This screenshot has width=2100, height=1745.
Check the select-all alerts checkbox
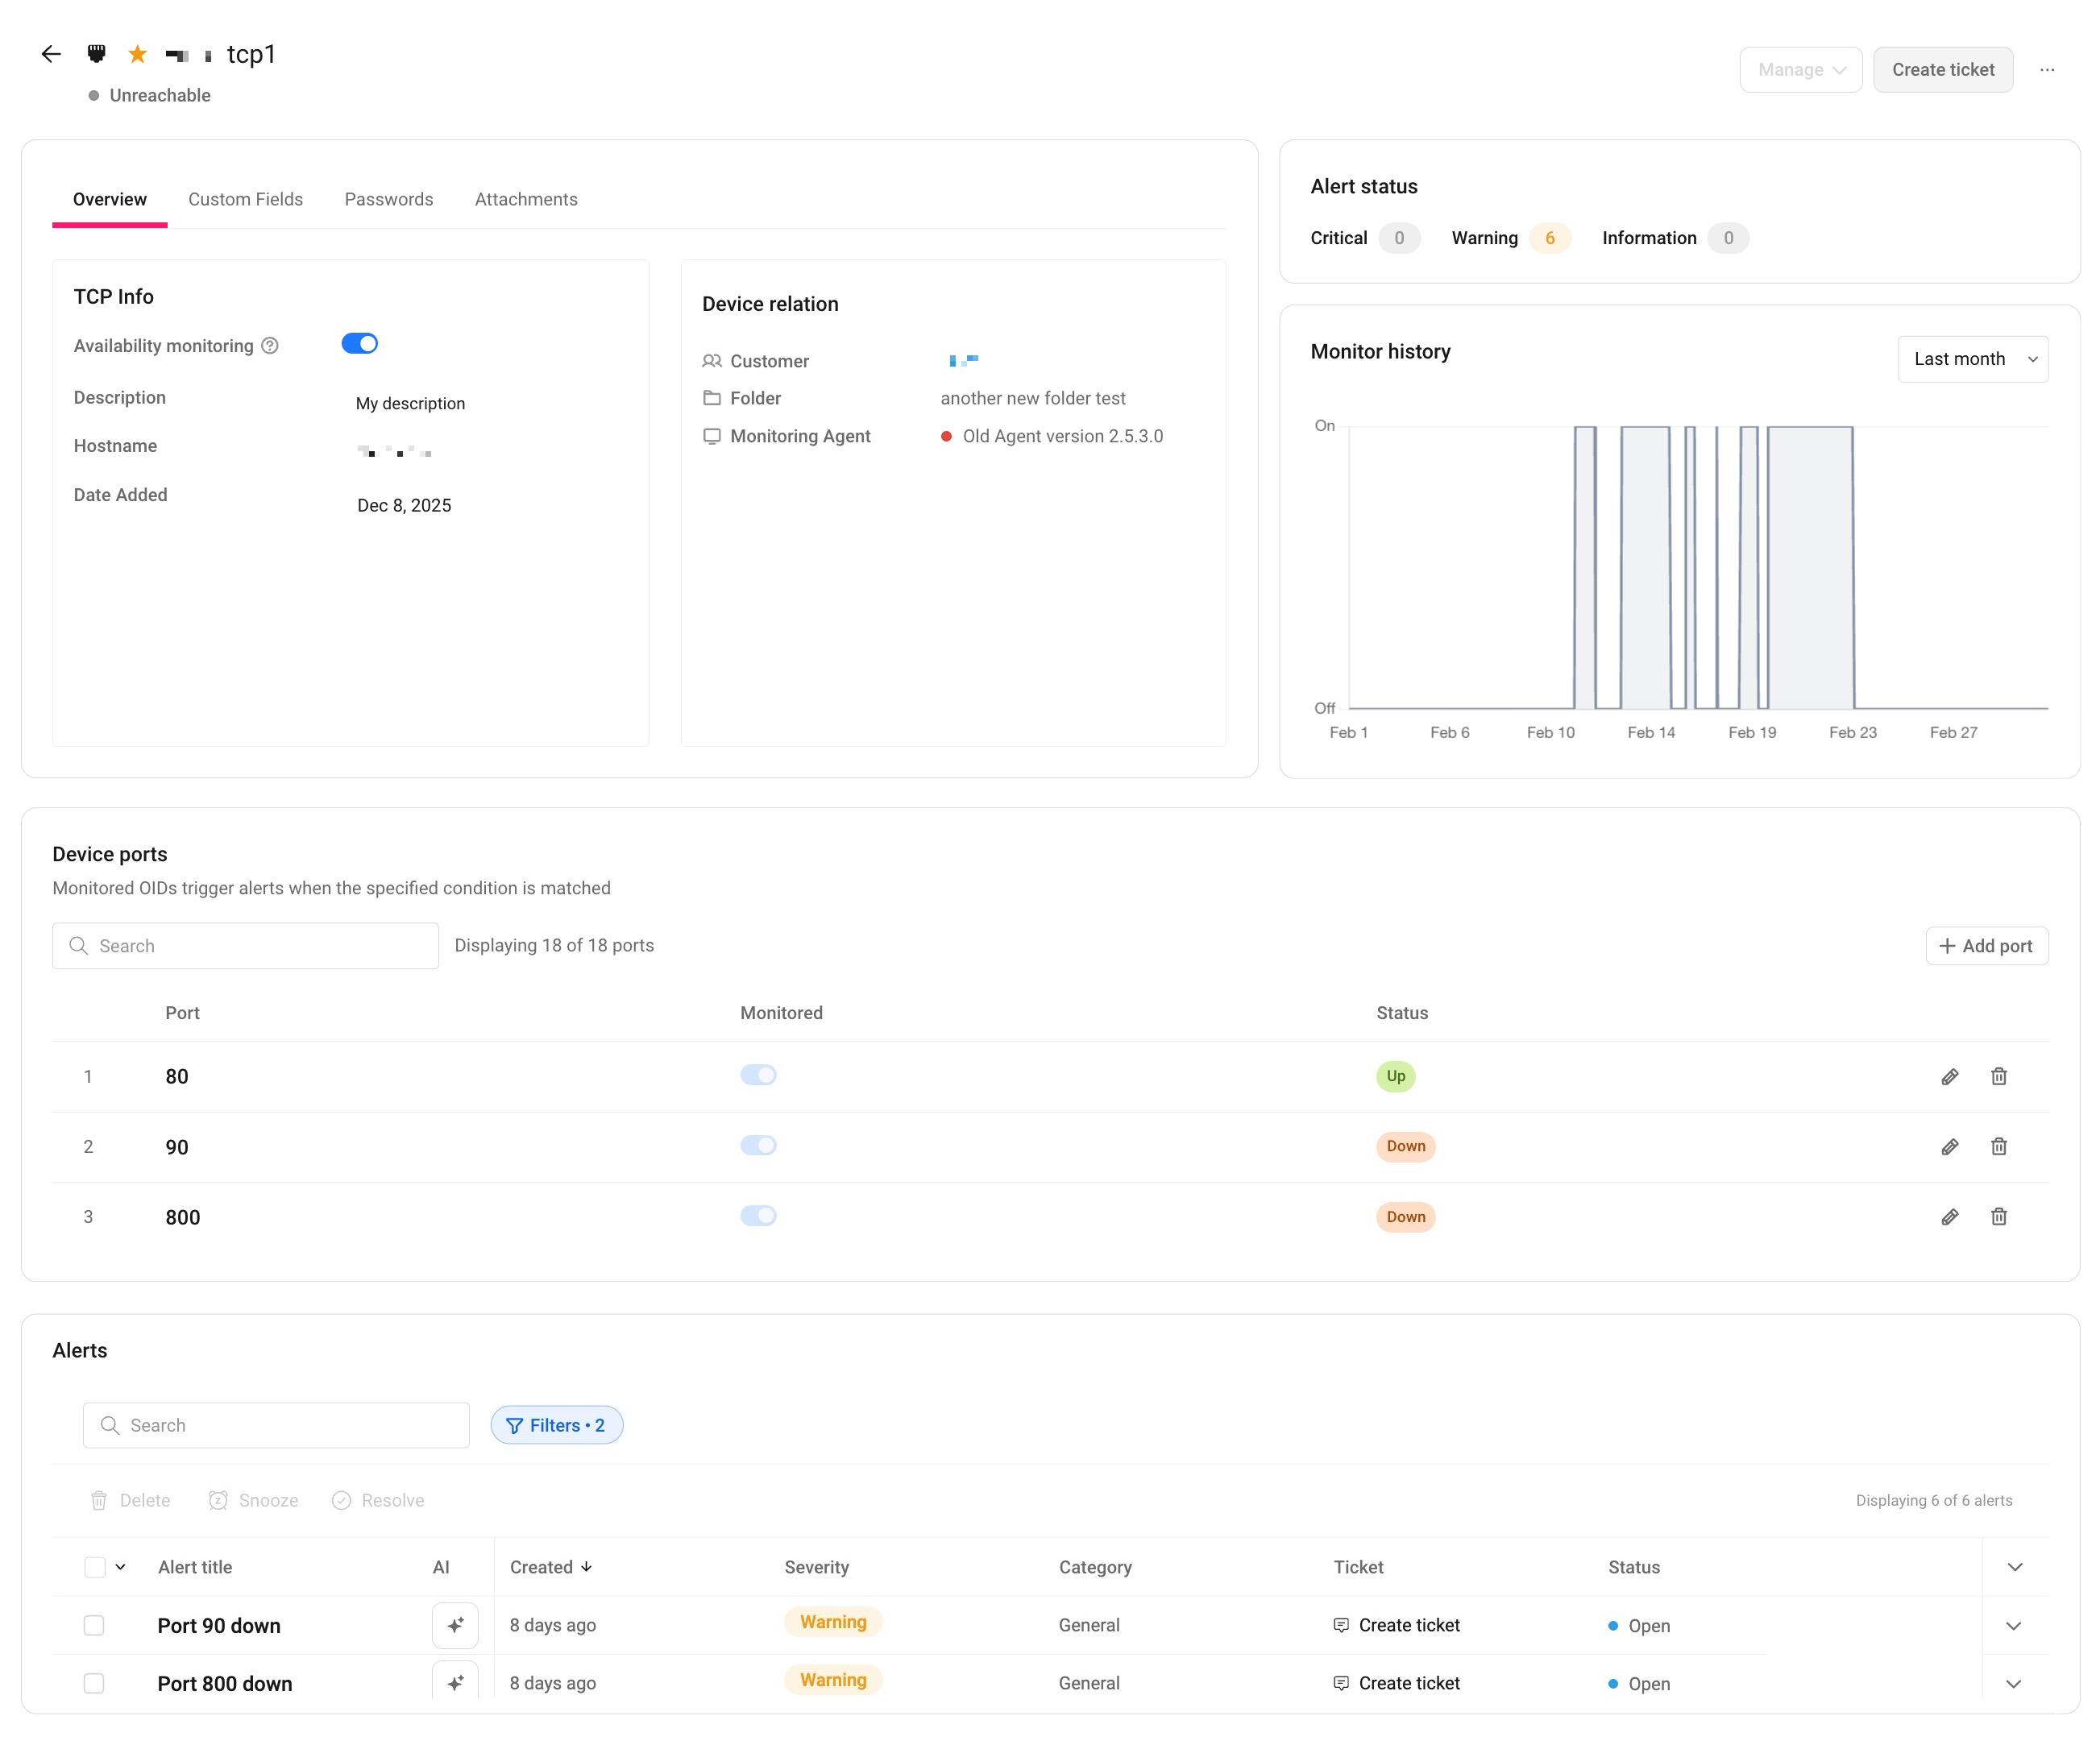[95, 1567]
